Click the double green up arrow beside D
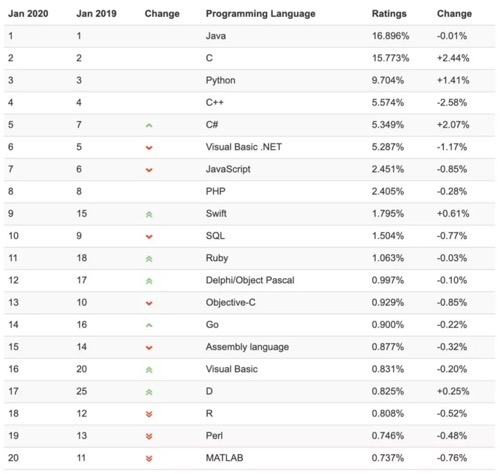Viewport: 500px width, 474px height. (149, 392)
